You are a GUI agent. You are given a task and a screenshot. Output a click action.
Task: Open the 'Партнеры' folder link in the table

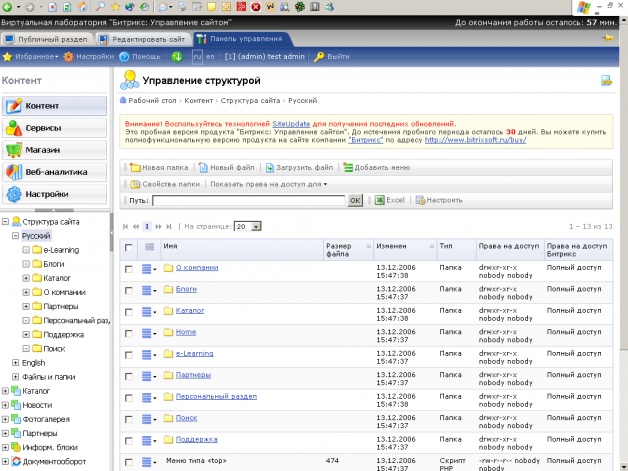click(x=194, y=375)
